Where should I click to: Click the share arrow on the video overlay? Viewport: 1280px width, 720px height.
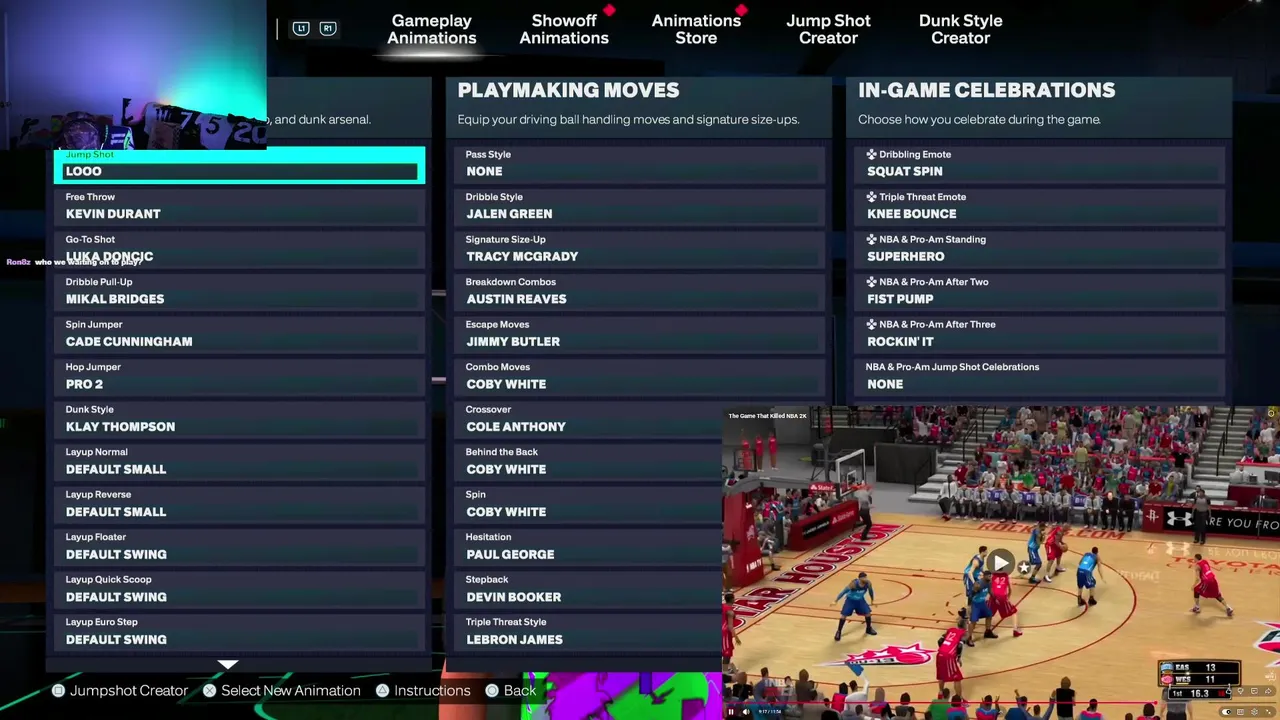[1268, 691]
